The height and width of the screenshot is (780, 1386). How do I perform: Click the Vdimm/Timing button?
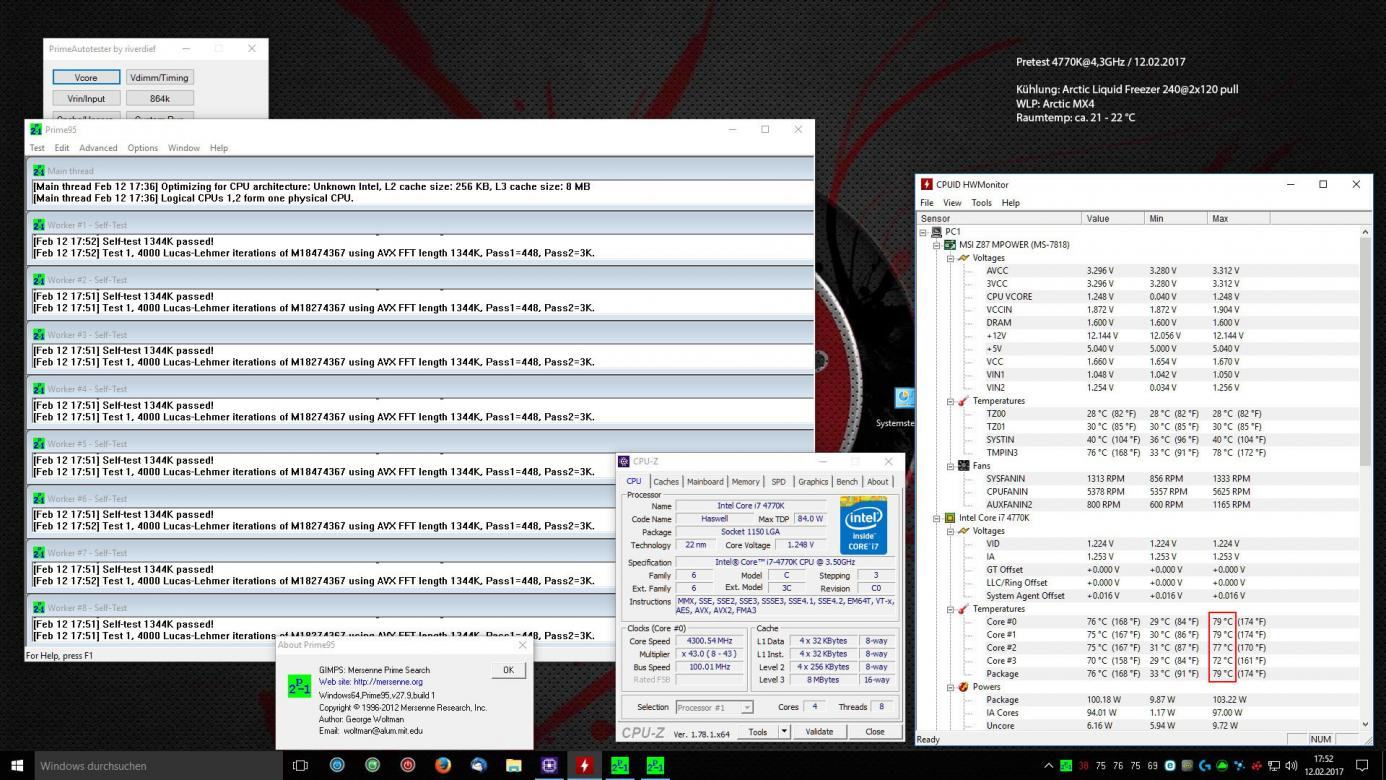pyautogui.click(x=160, y=77)
